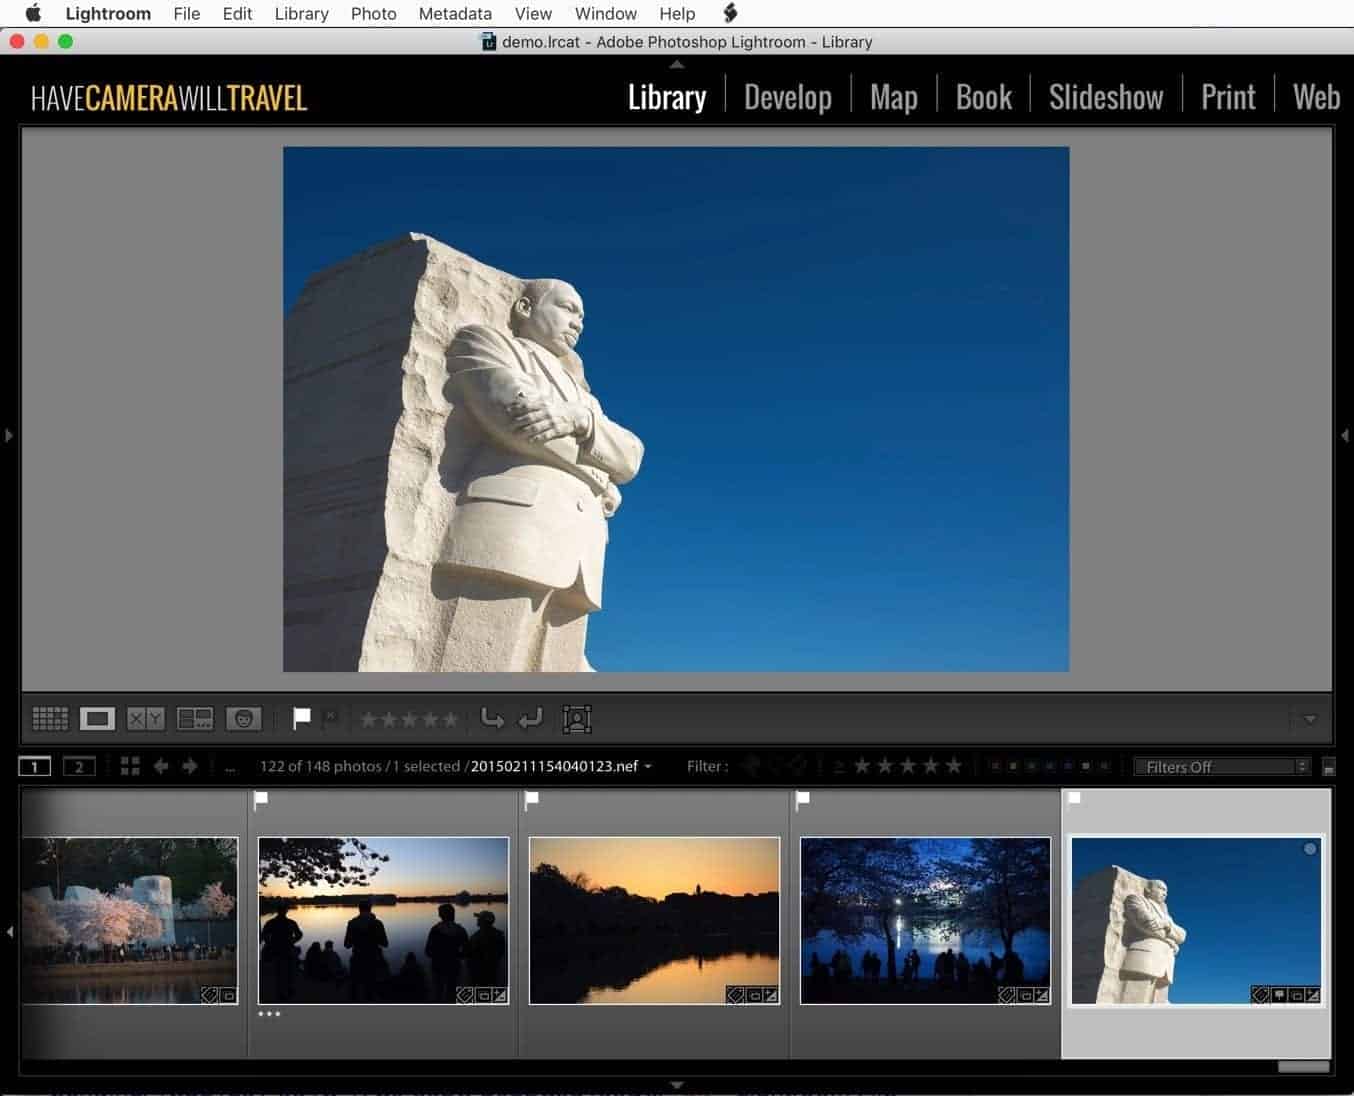
Task: Switch to Survey view icon
Action: pos(195,718)
